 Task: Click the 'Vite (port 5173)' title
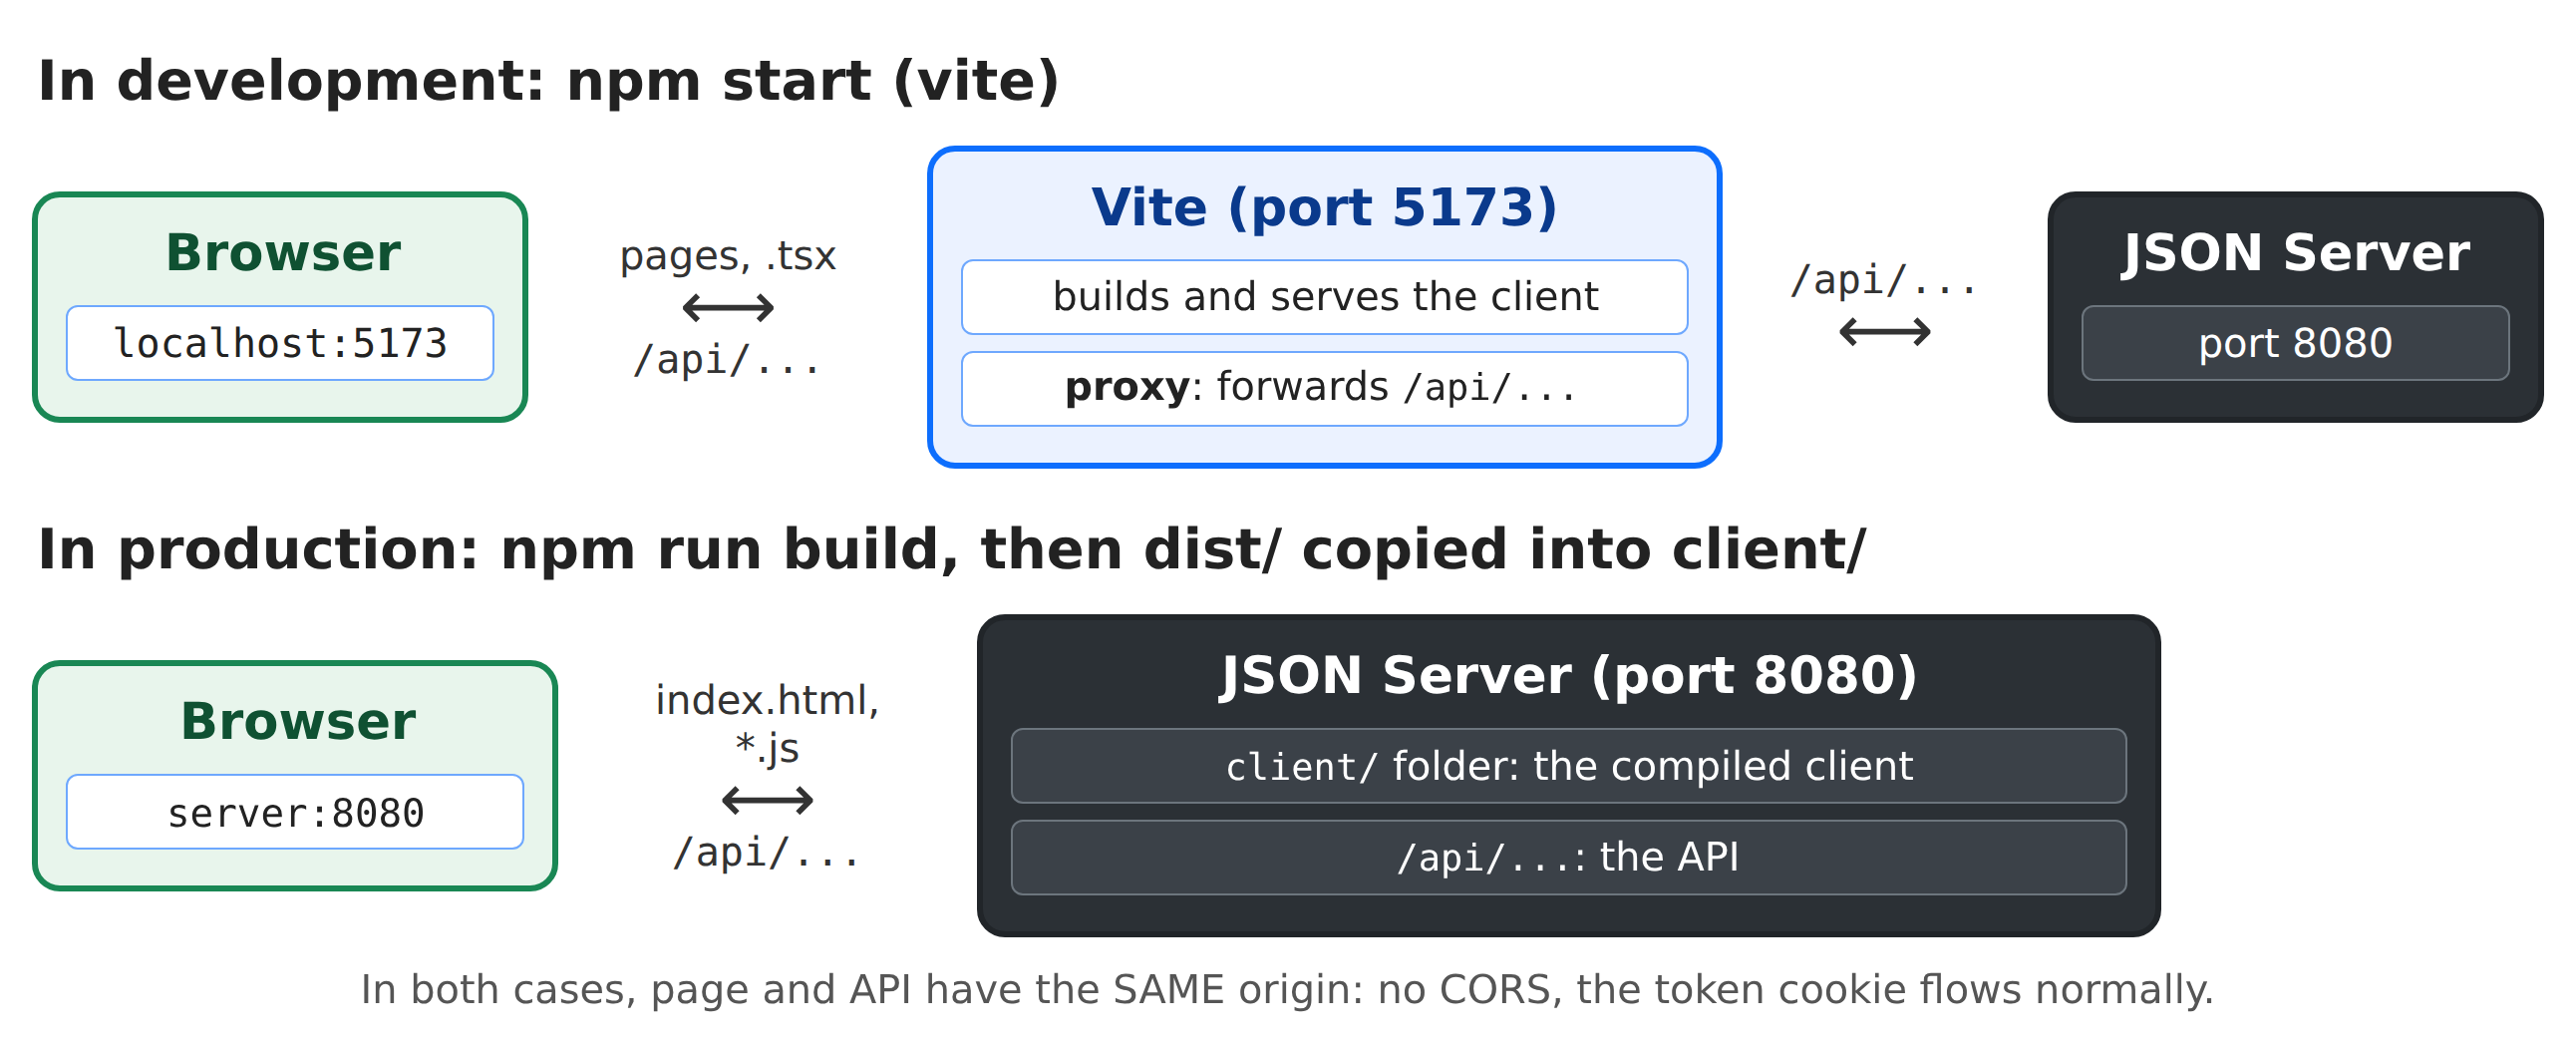click(x=1324, y=208)
